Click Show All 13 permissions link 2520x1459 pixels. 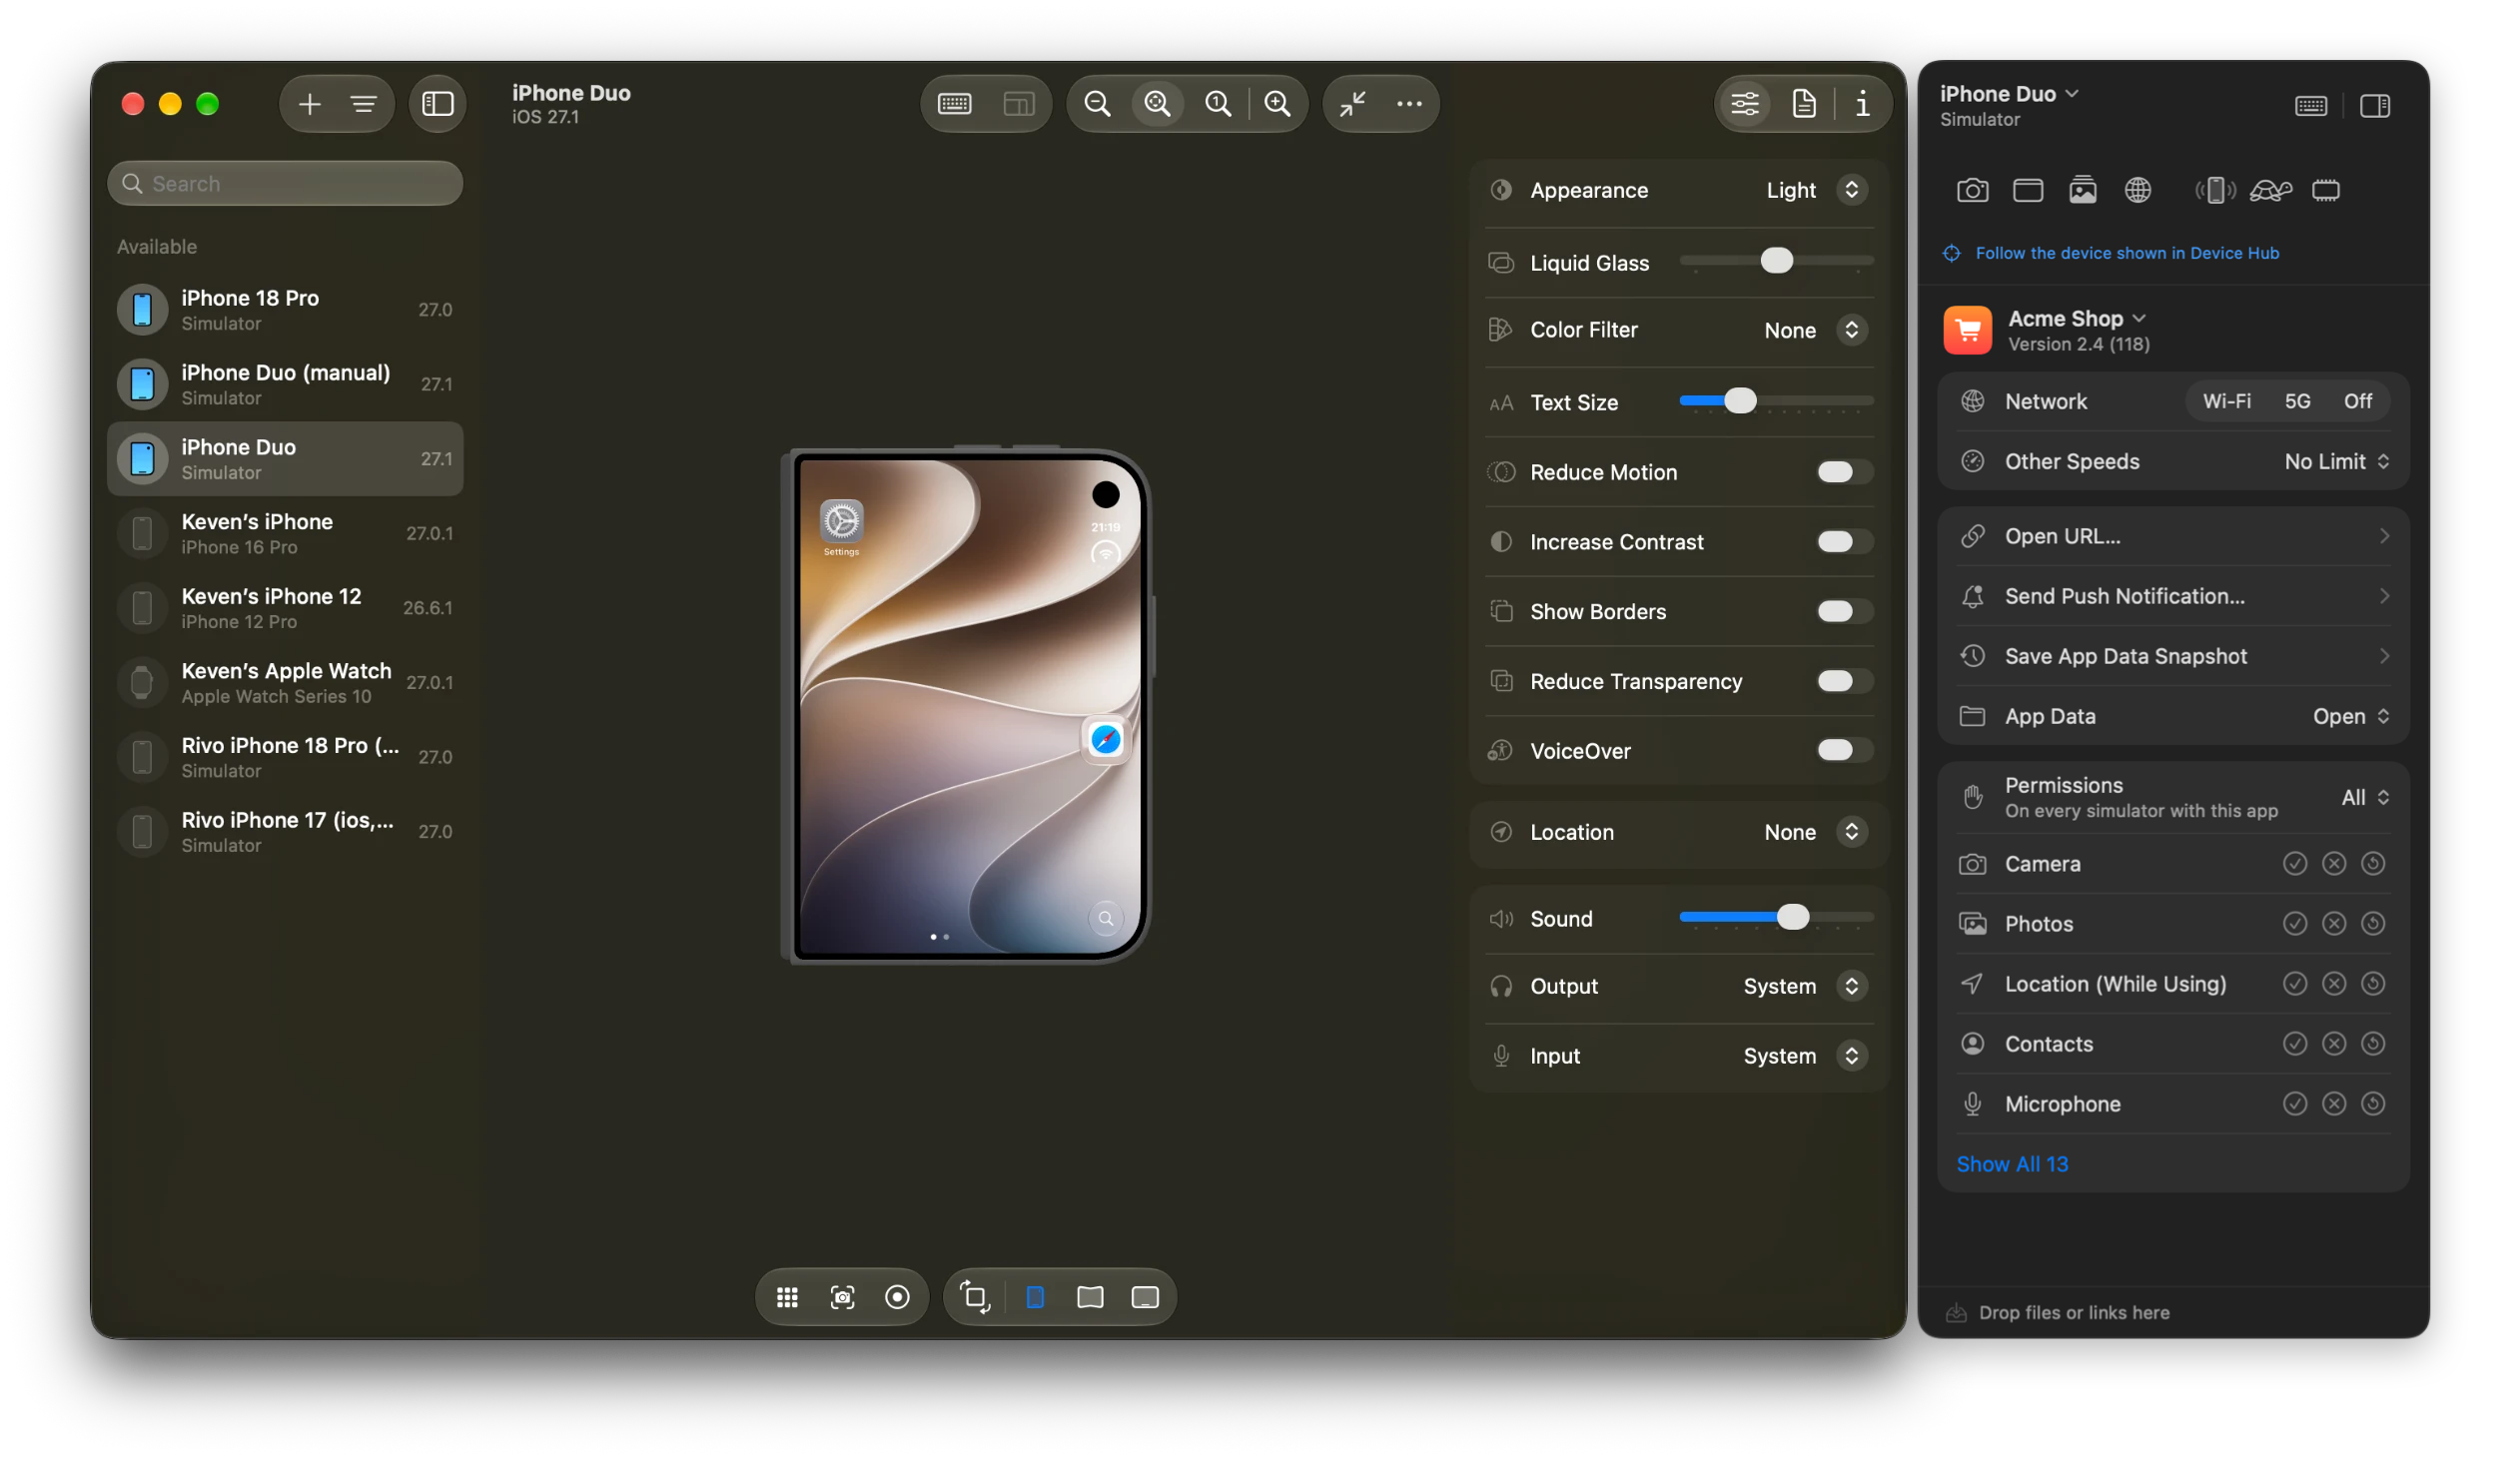pos(2011,1164)
